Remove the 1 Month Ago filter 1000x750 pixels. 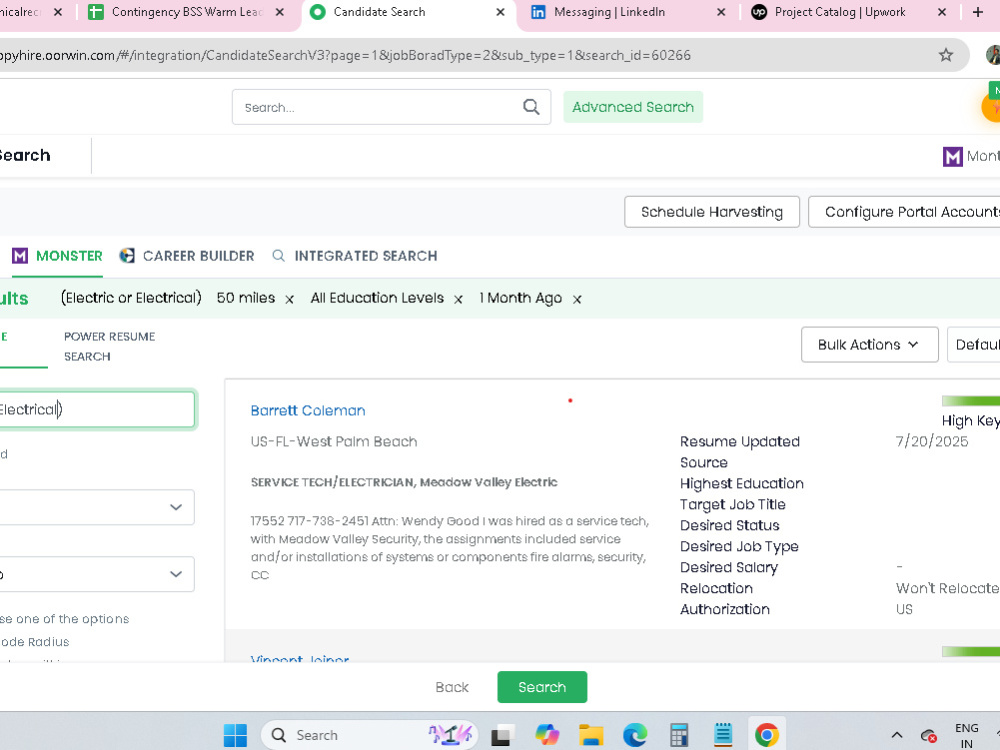(577, 299)
